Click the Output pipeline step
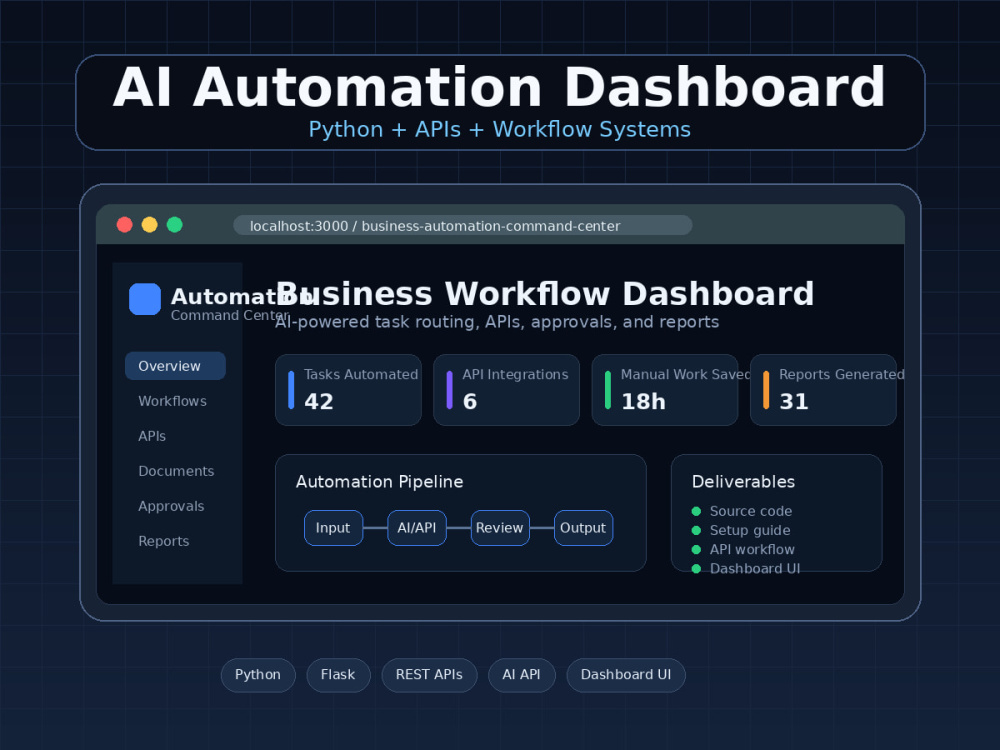The width and height of the screenshot is (1000, 750). (x=584, y=528)
